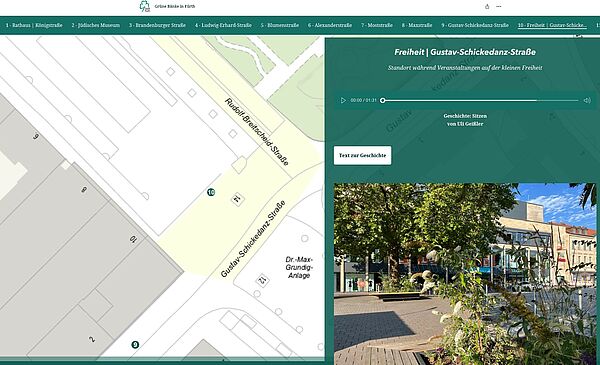Click the Freiheit location photo
This screenshot has height=365, width=600.
point(465,274)
